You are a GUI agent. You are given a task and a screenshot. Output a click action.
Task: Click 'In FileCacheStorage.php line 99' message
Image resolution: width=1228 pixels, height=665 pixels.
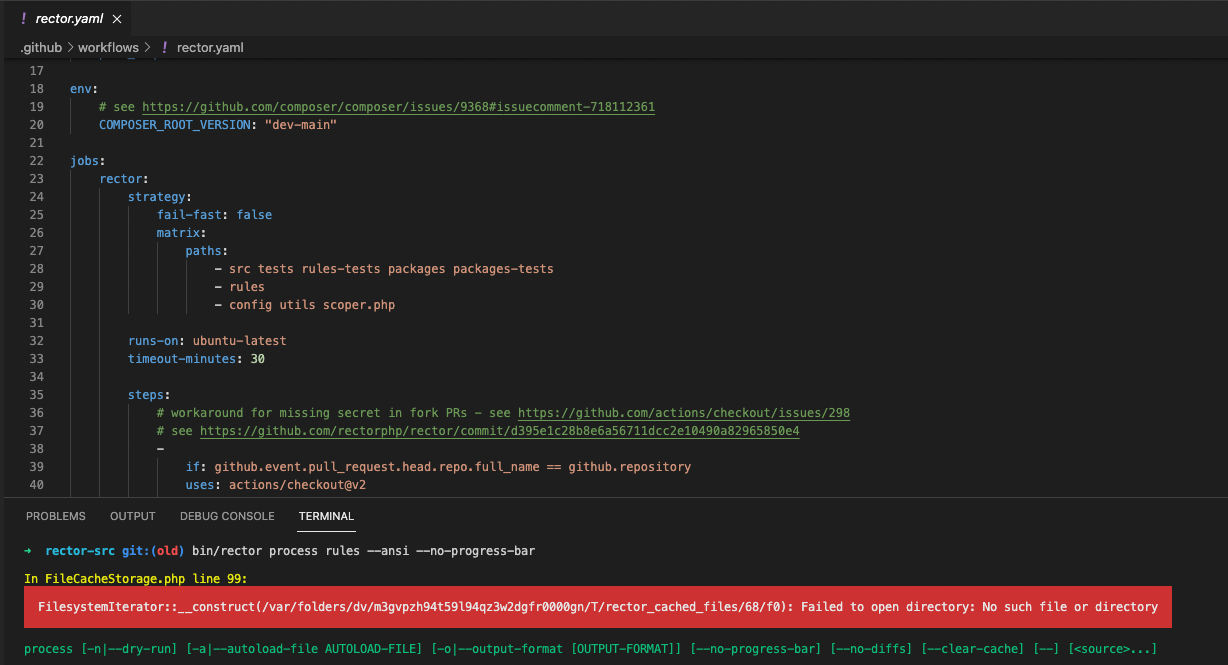[x=135, y=579]
